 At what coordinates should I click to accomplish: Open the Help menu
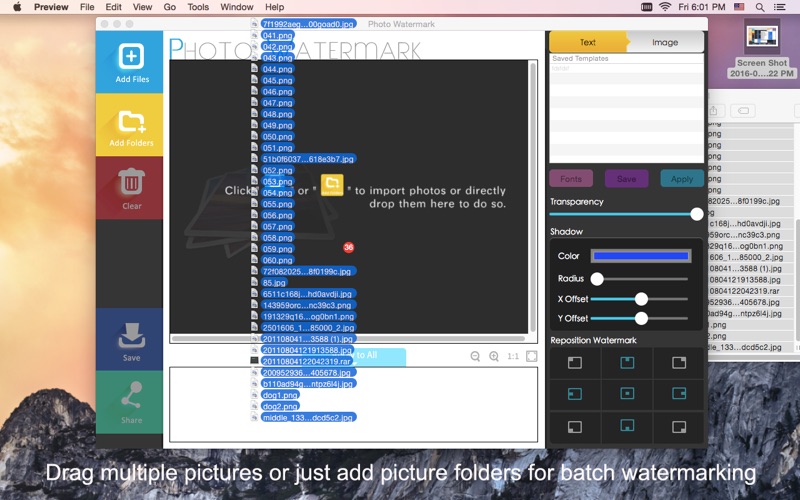click(274, 7)
